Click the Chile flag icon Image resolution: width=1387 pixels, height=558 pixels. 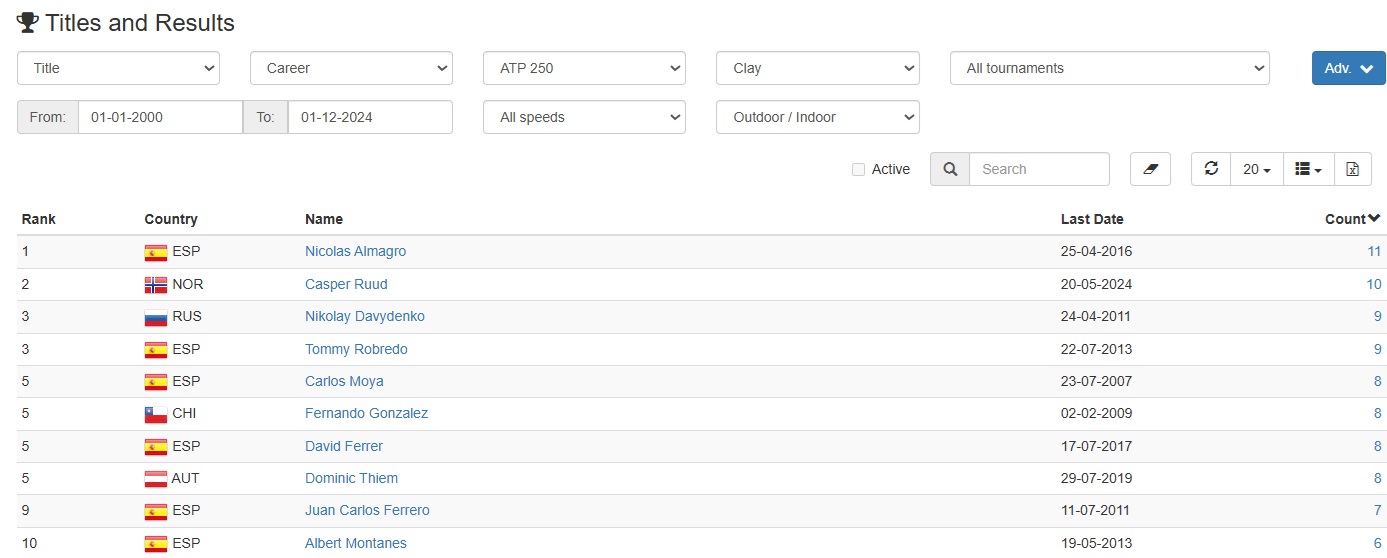tap(156, 414)
